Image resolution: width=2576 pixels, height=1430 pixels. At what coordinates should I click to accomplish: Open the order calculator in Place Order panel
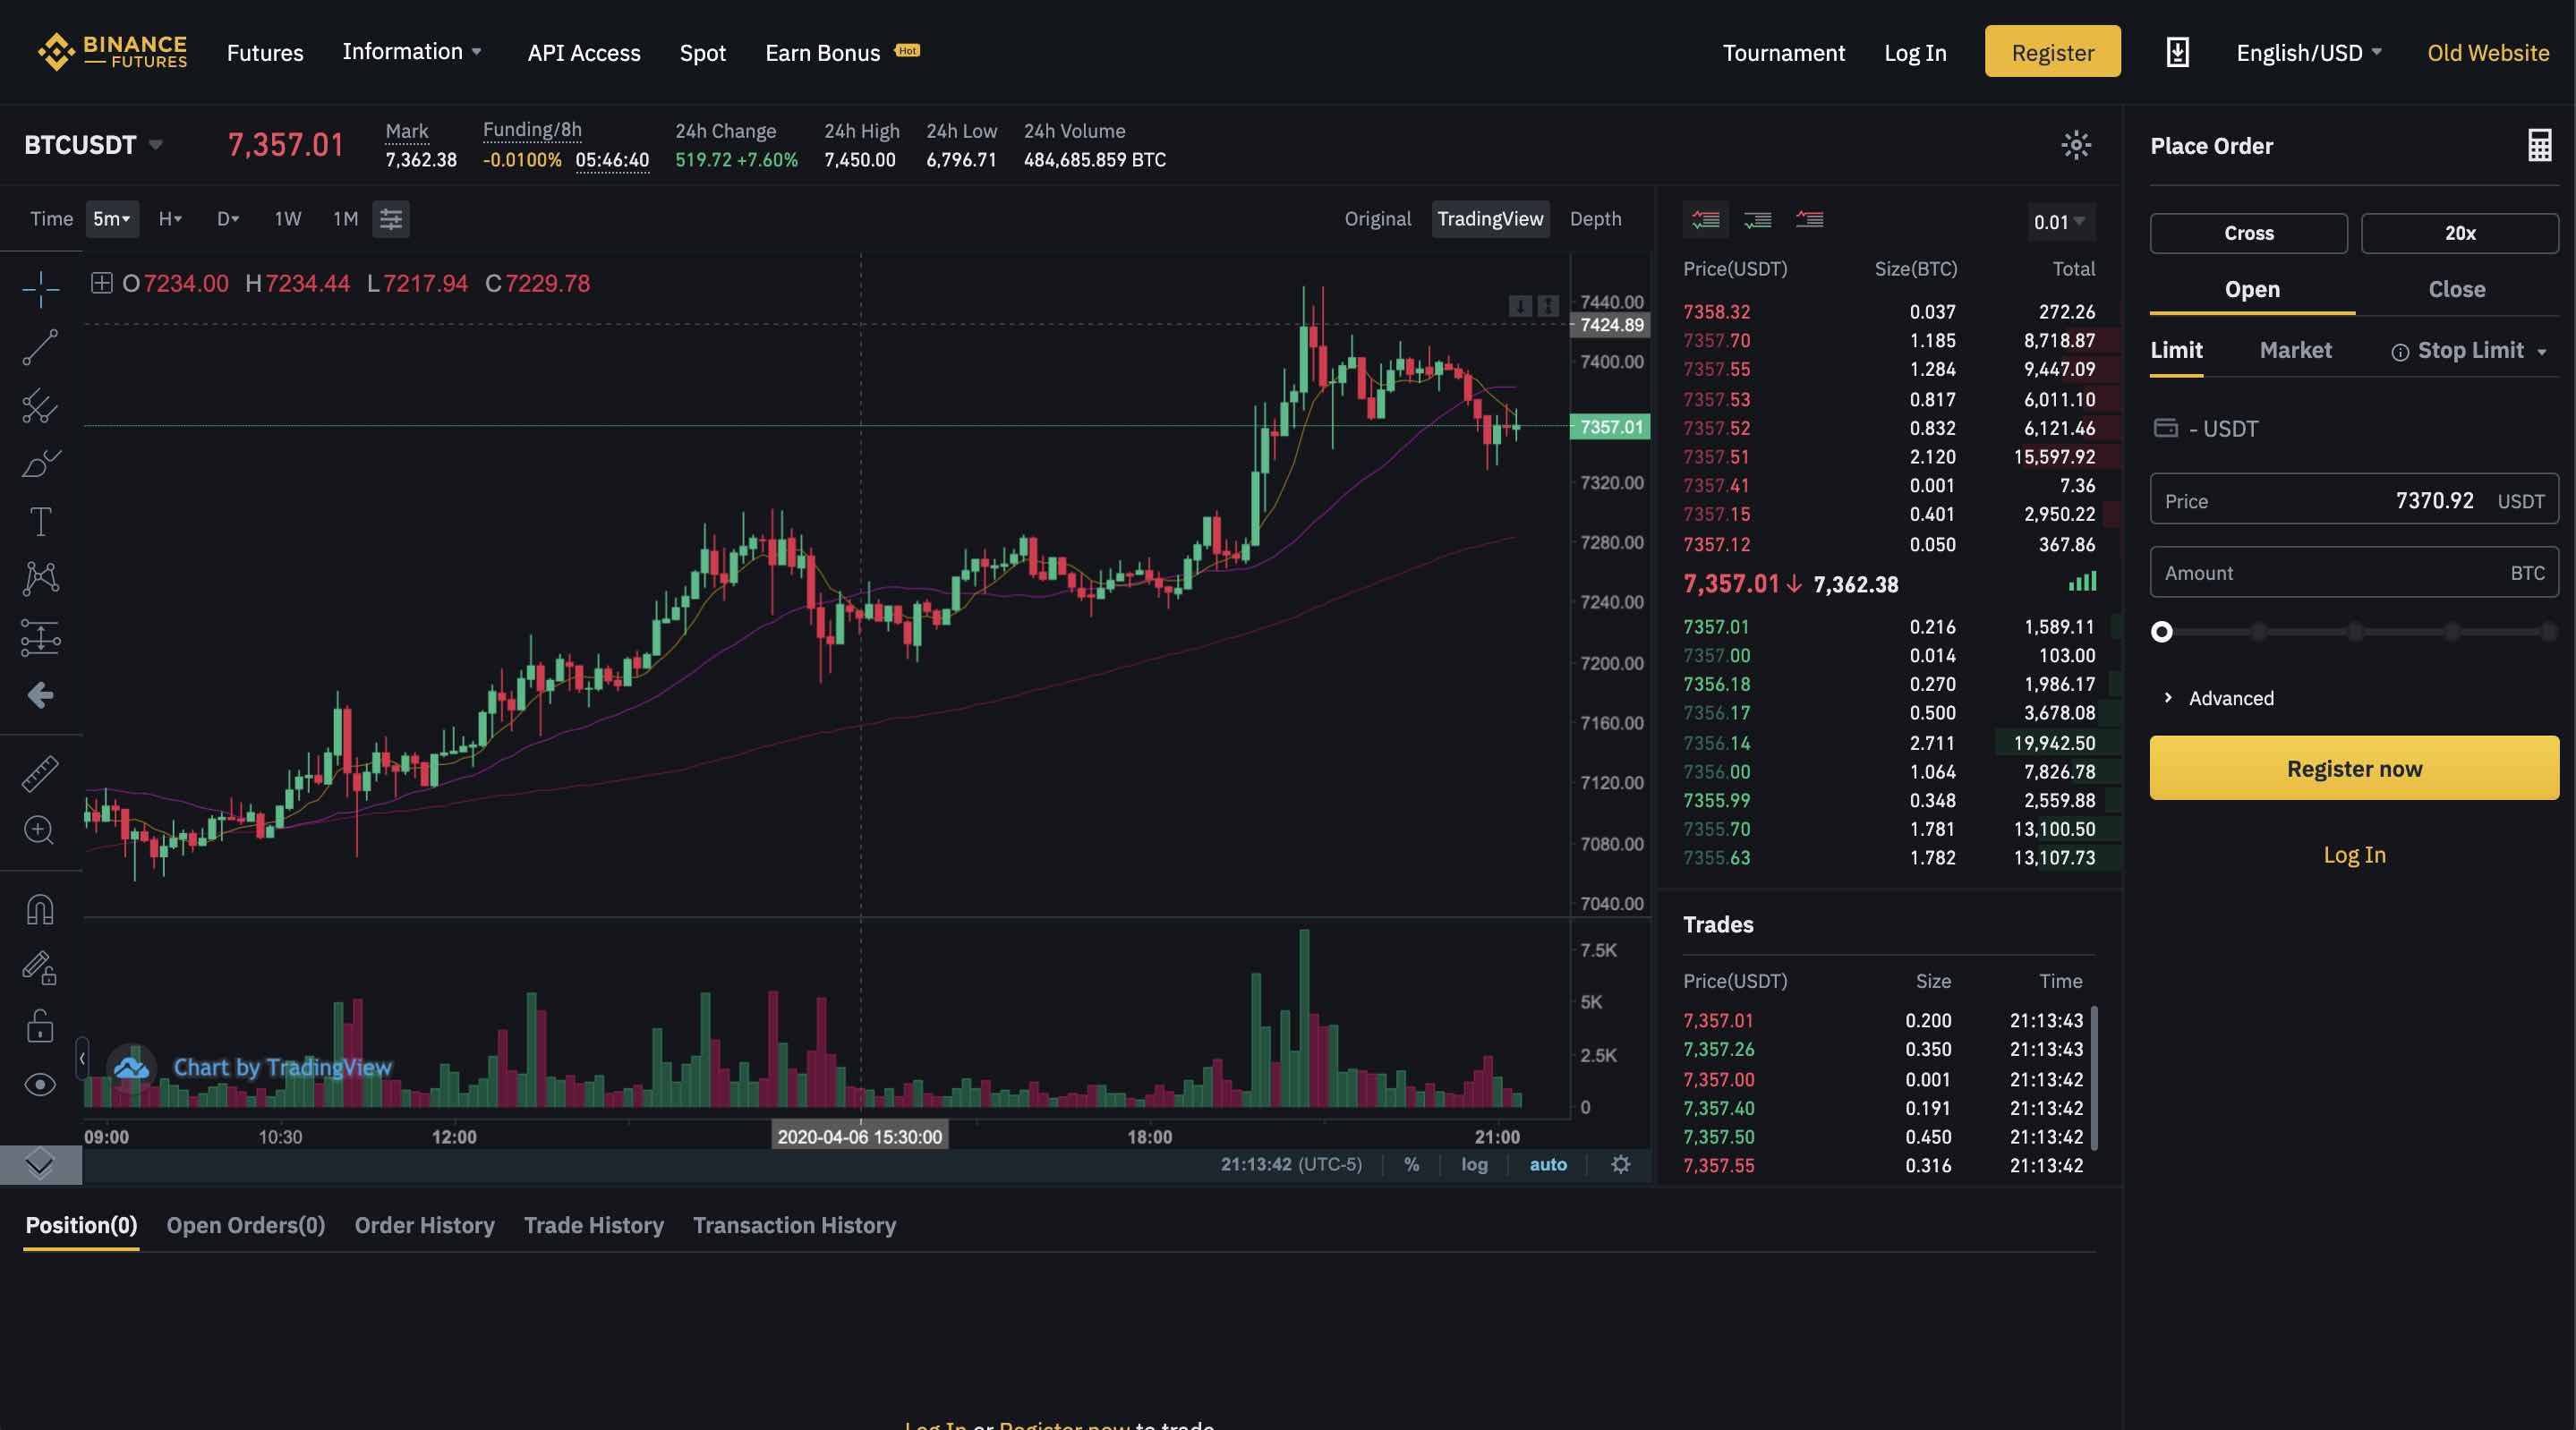2541,145
